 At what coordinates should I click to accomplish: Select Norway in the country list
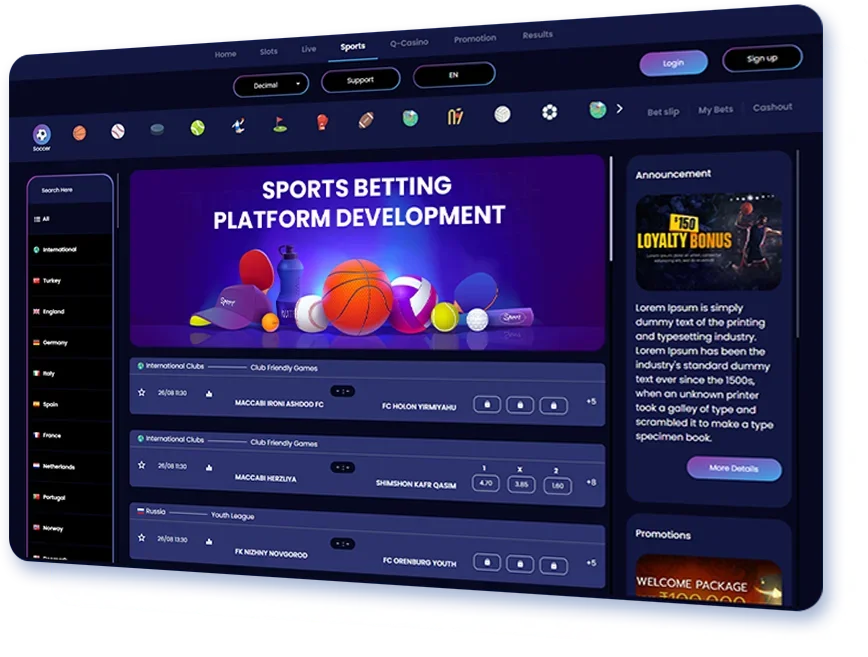(x=70, y=529)
